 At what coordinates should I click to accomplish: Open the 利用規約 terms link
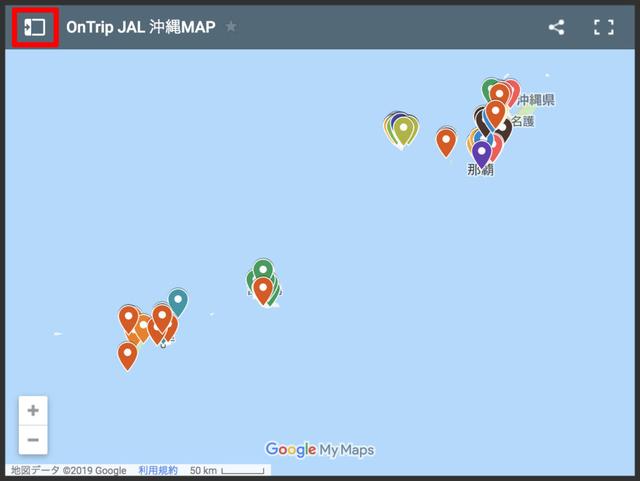click(158, 470)
